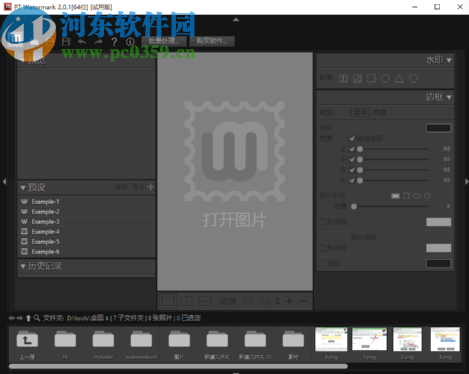Click 打开图片 to open an image
469x374 pixels.
tap(235, 220)
